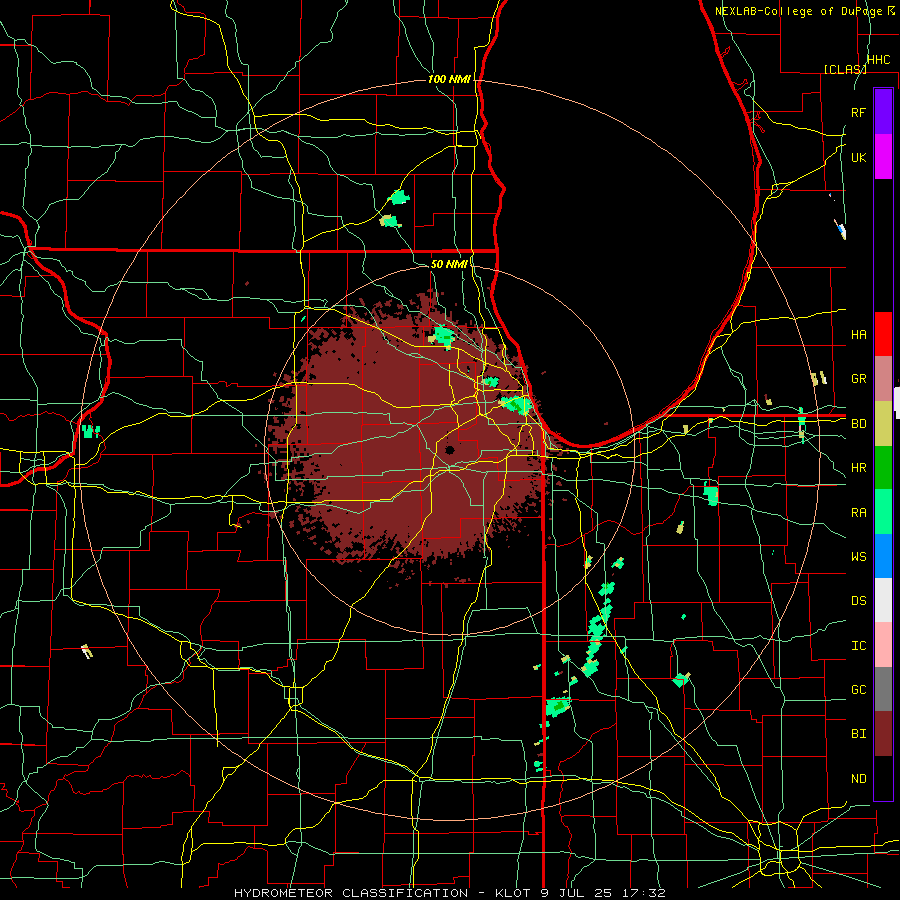Click the RA legend label

coord(858,512)
